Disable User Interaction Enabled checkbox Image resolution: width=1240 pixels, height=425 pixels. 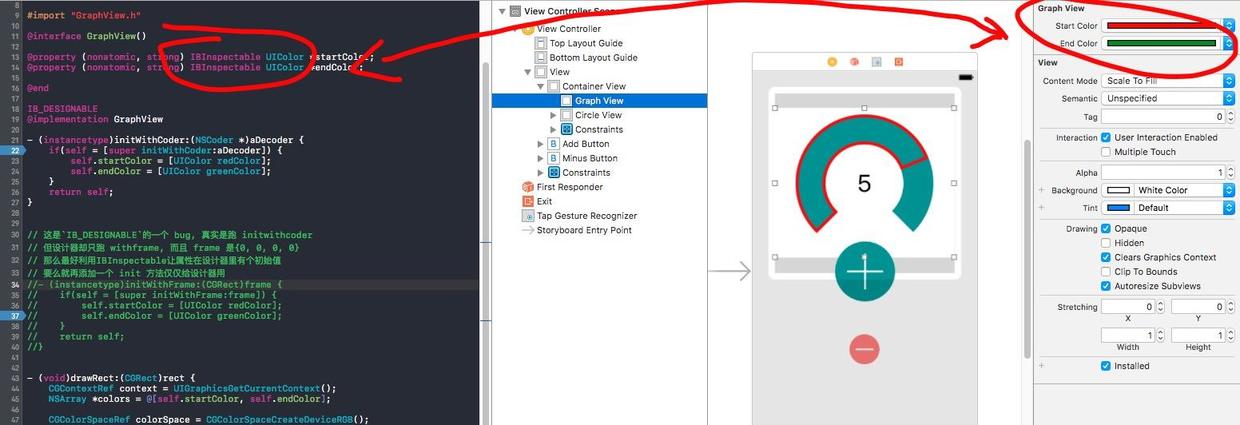coord(1106,138)
